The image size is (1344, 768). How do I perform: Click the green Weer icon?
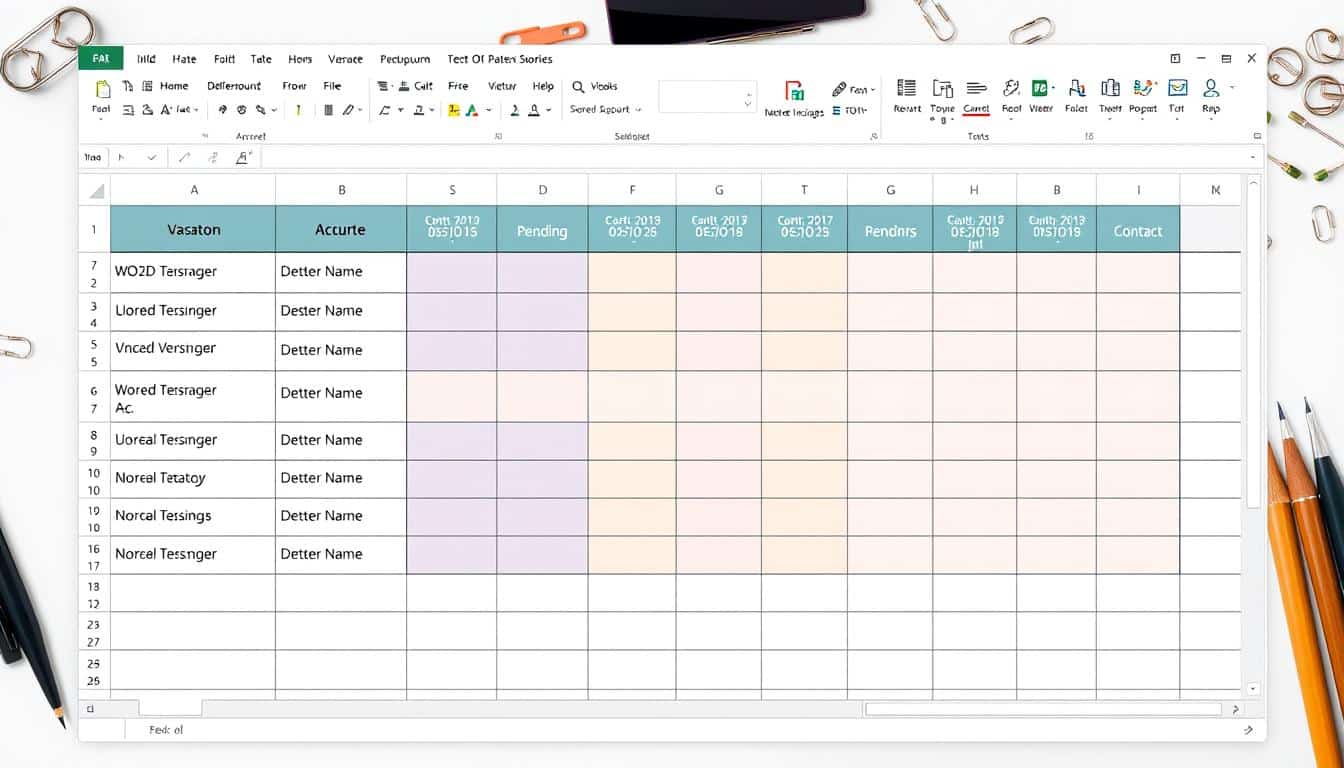coord(1040,89)
